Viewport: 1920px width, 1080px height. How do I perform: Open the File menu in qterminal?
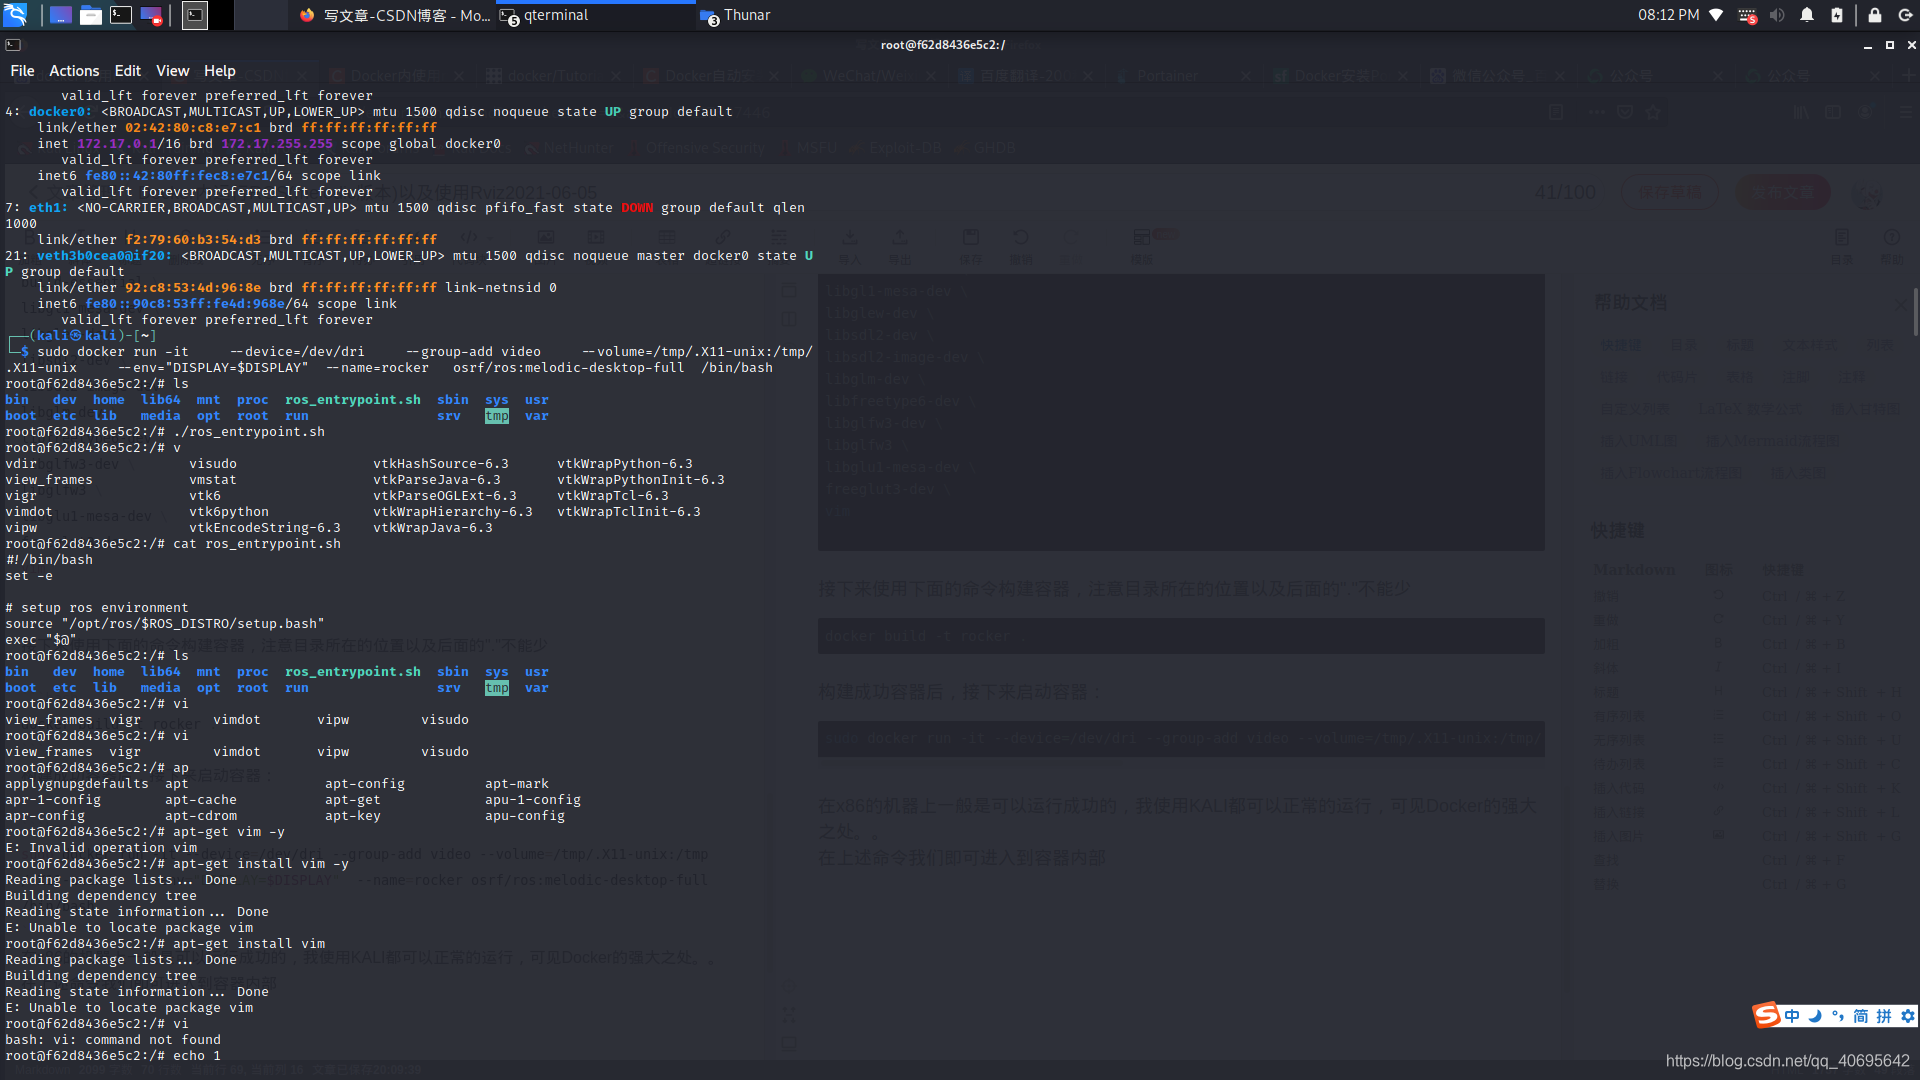pos(22,71)
